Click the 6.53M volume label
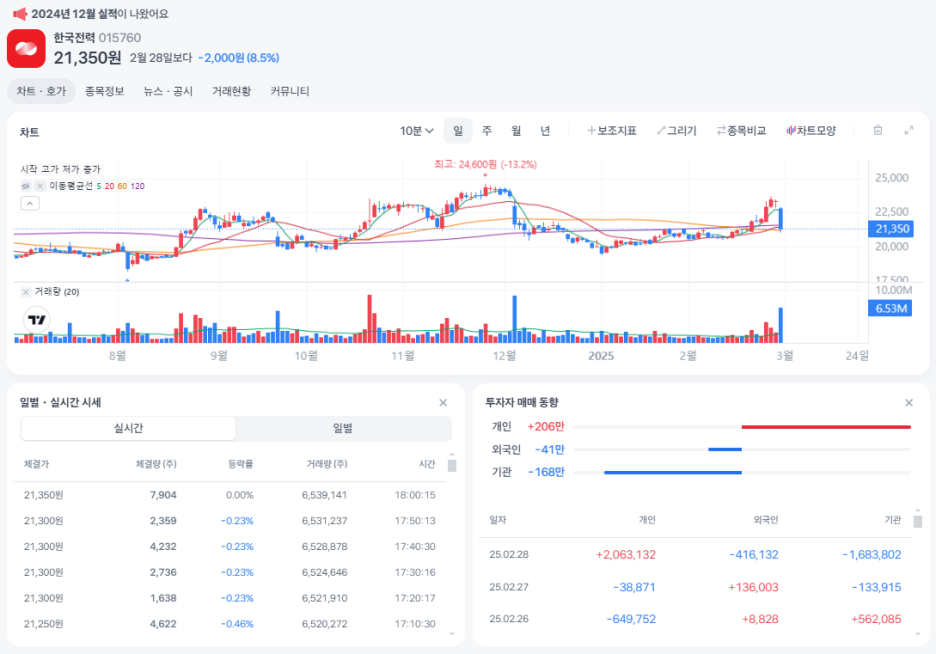Screen dimensions: 936x654 [x=890, y=309]
